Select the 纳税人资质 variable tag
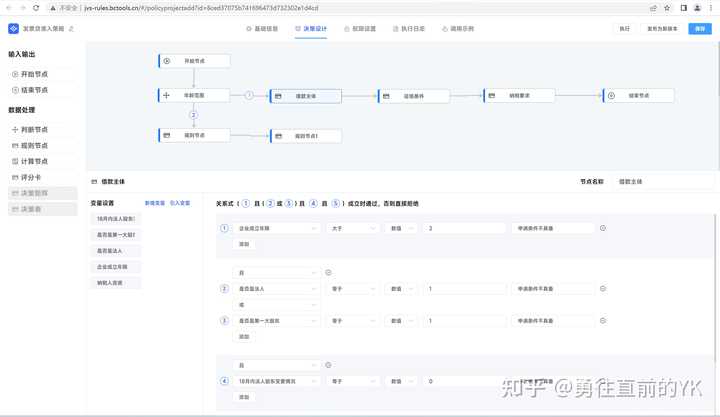720x417 pixels. click(116, 283)
